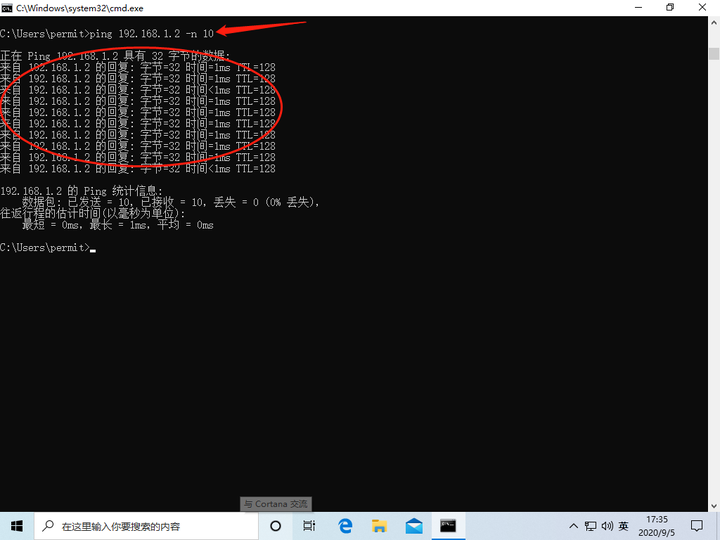This screenshot has height=540, width=720.
Task: Restore down the cmd.exe window
Action: point(670,8)
